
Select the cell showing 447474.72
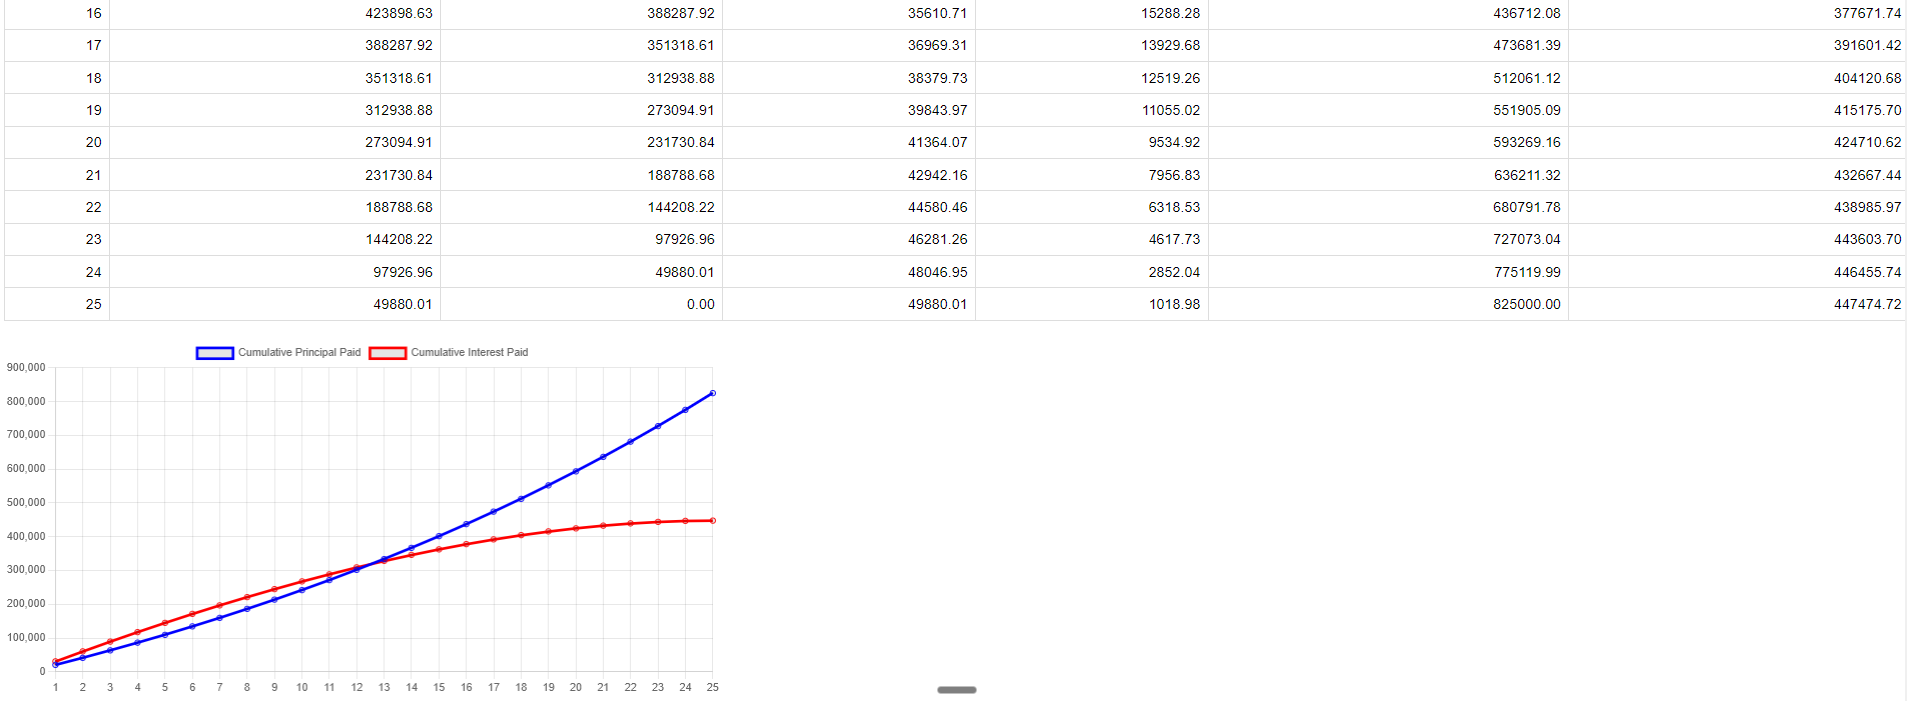coord(1867,304)
